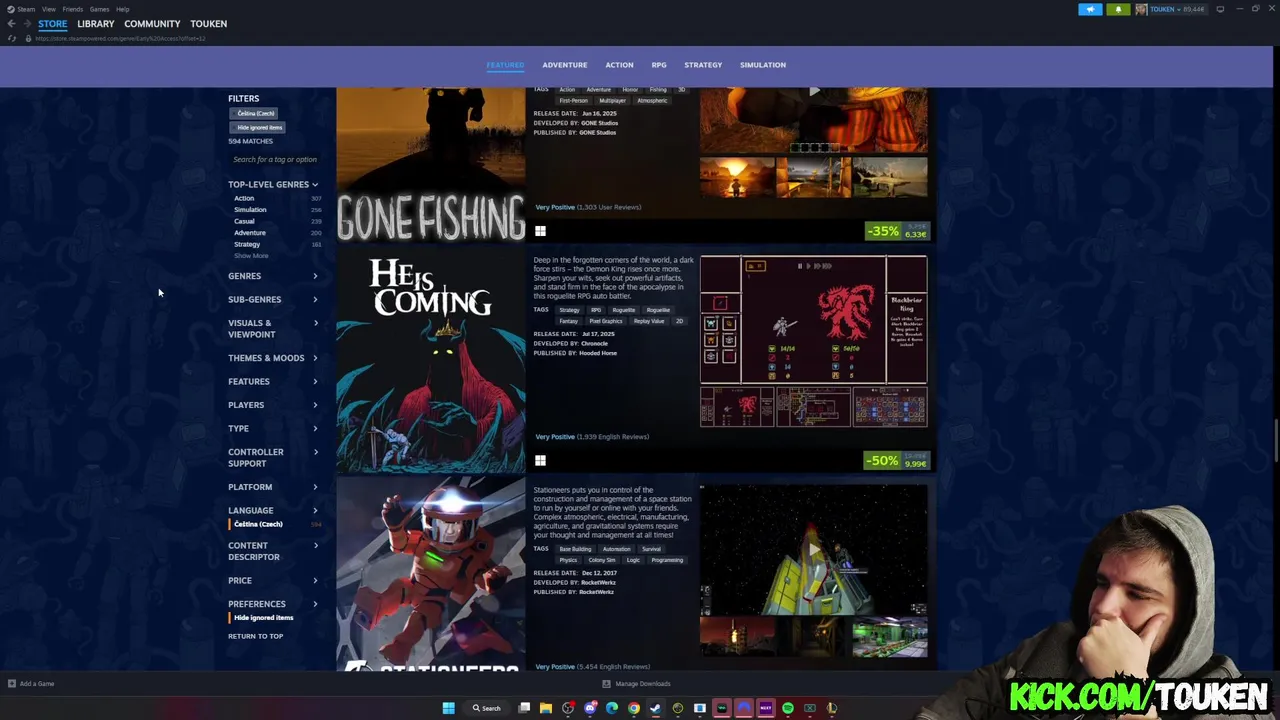
Task: Play the Stationeers trailer preview
Action: click(x=814, y=549)
